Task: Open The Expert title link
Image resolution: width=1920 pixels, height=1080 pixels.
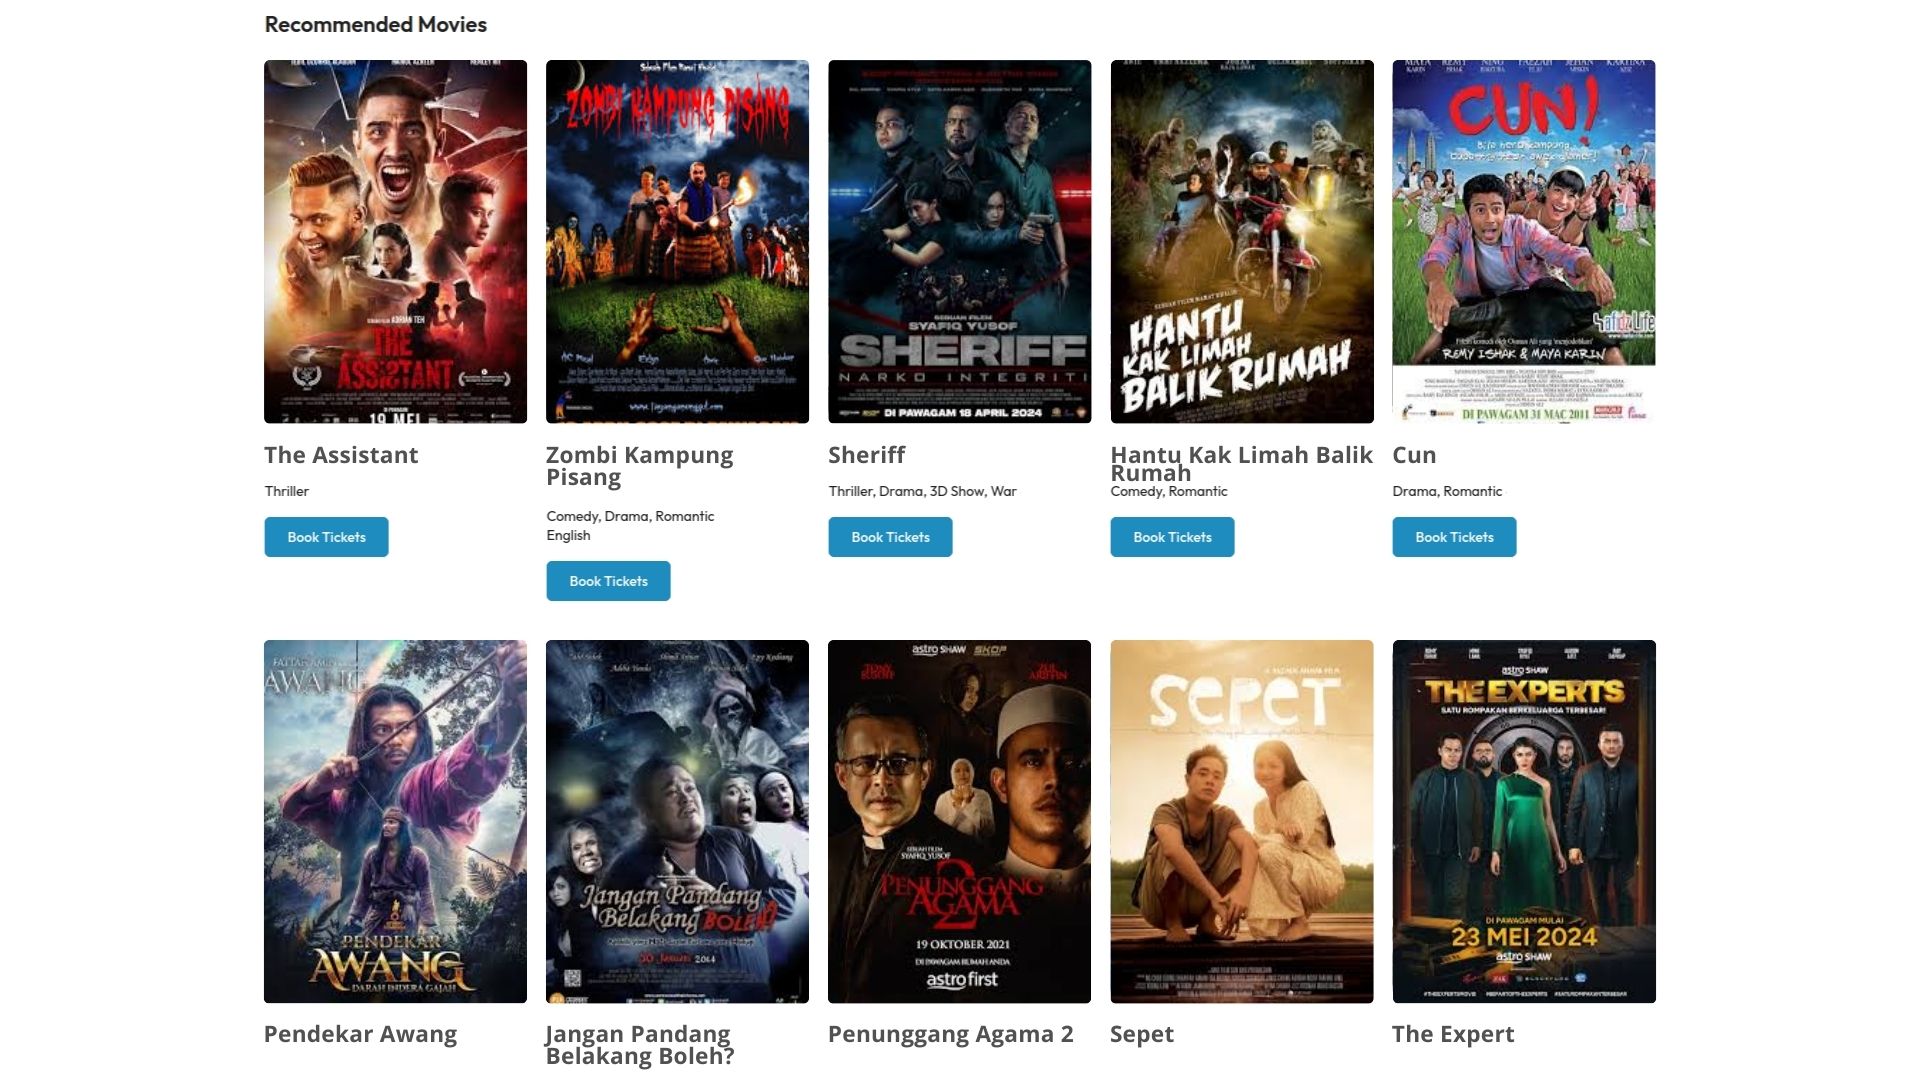Action: click(x=1453, y=1034)
